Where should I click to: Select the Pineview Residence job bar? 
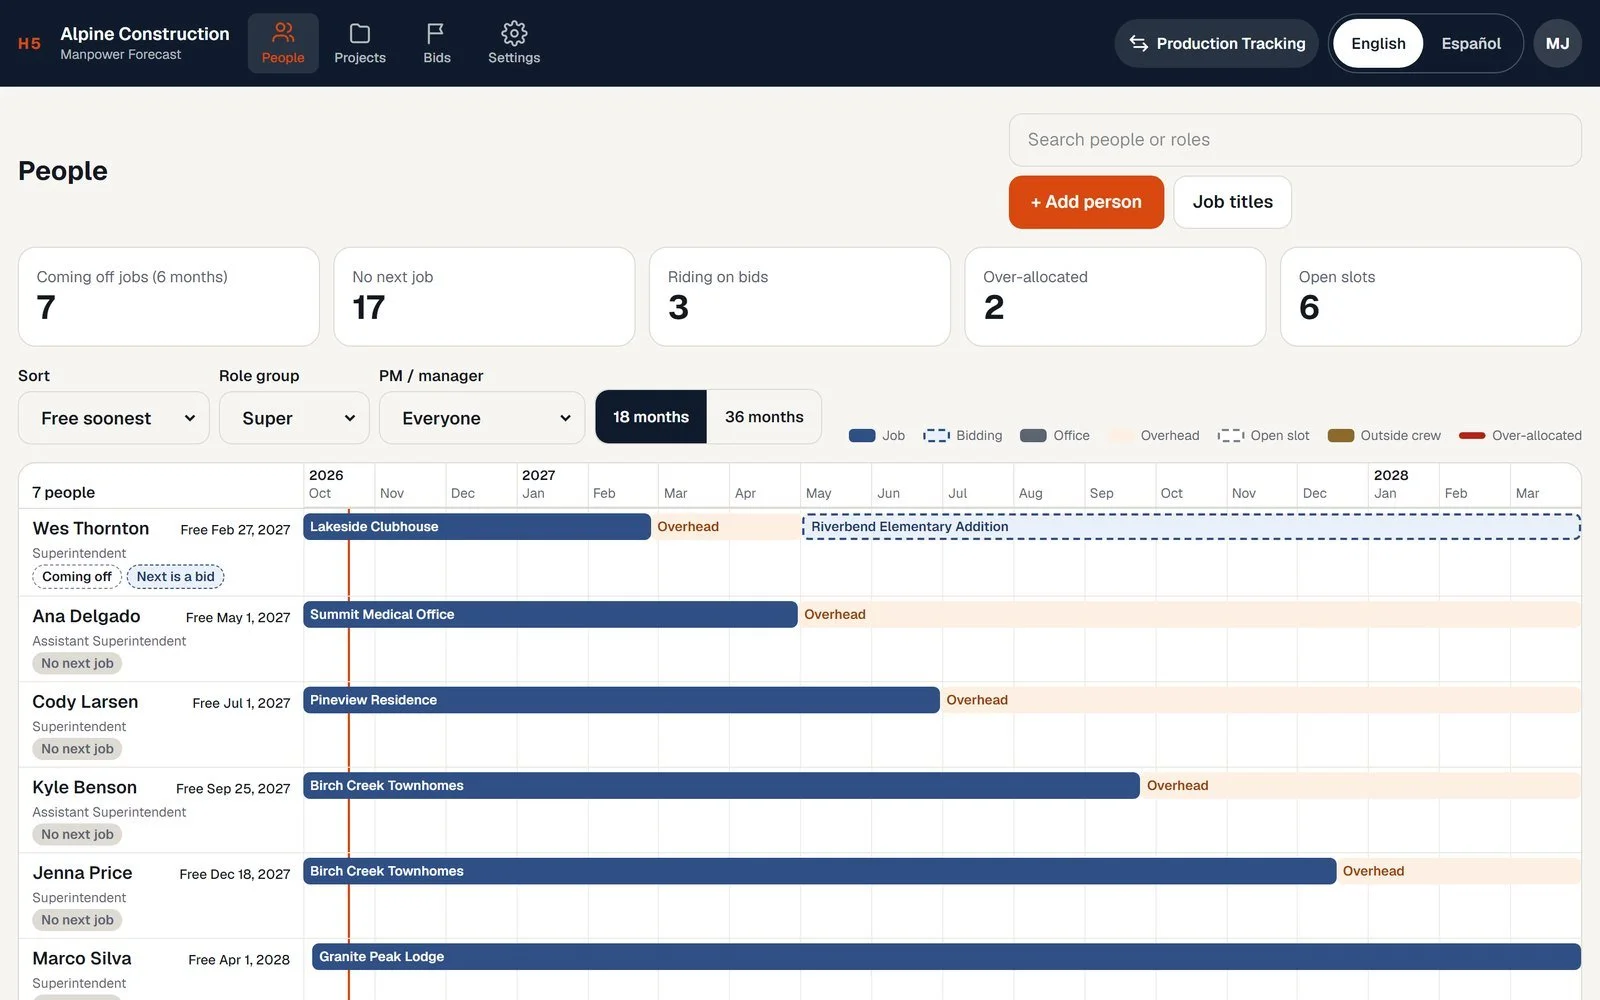pos(621,700)
